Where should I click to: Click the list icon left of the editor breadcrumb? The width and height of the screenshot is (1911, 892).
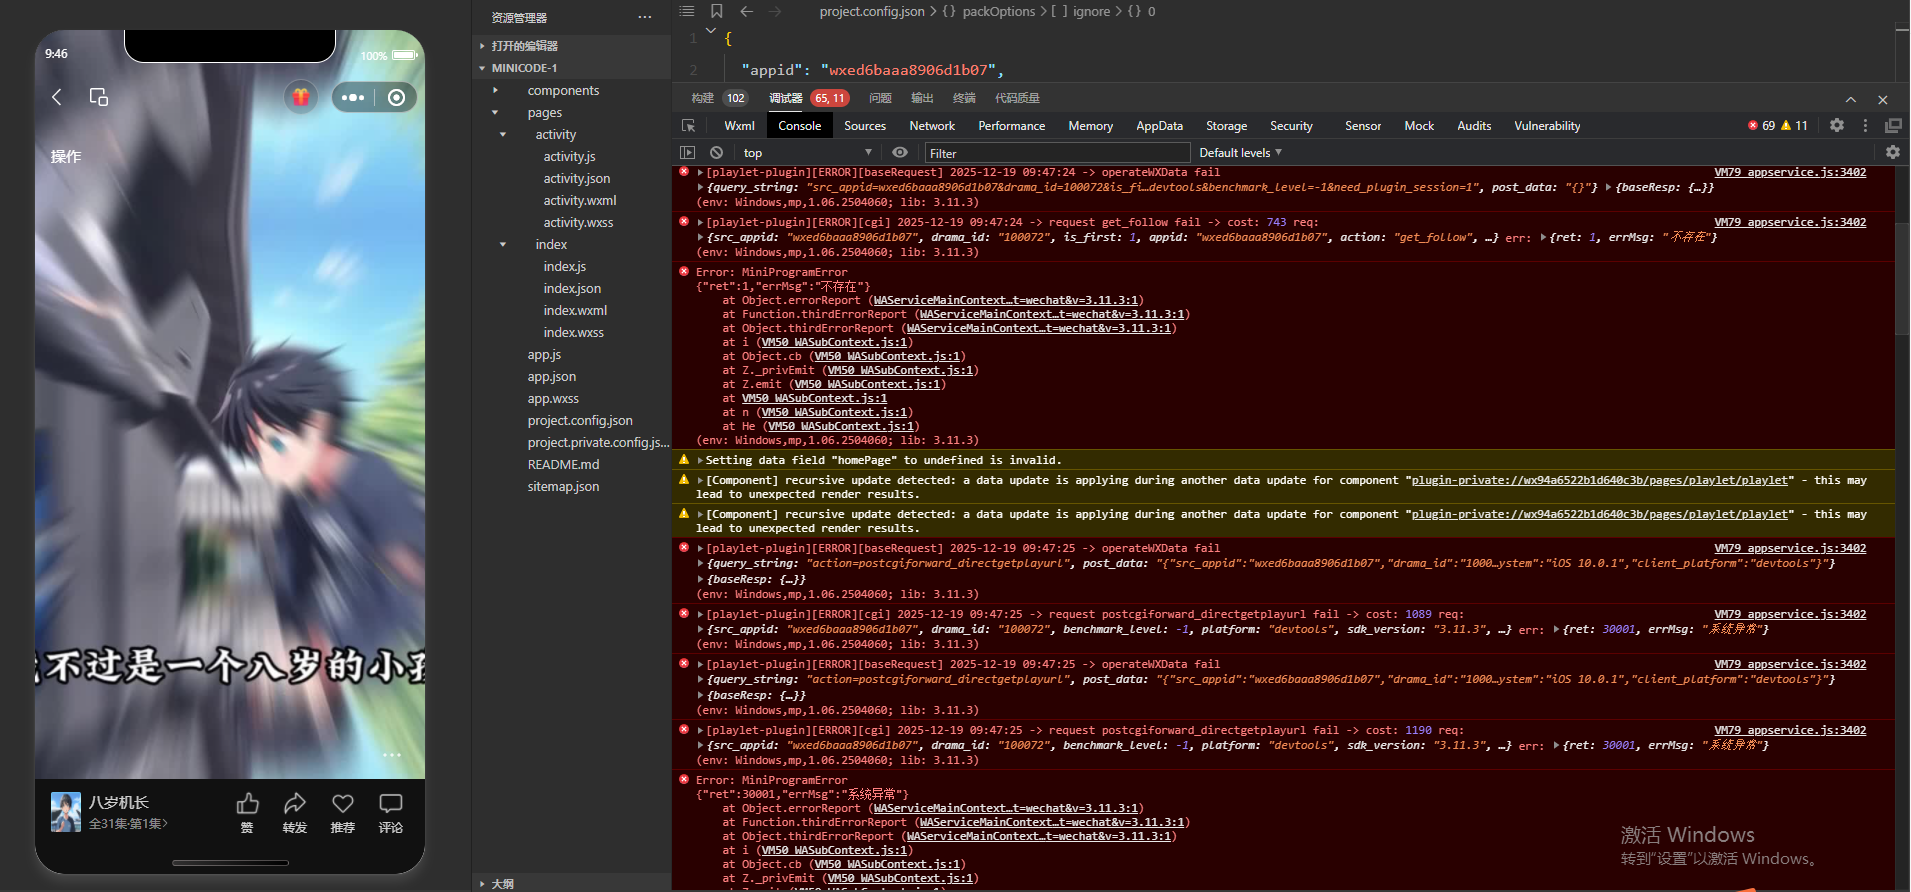point(687,11)
